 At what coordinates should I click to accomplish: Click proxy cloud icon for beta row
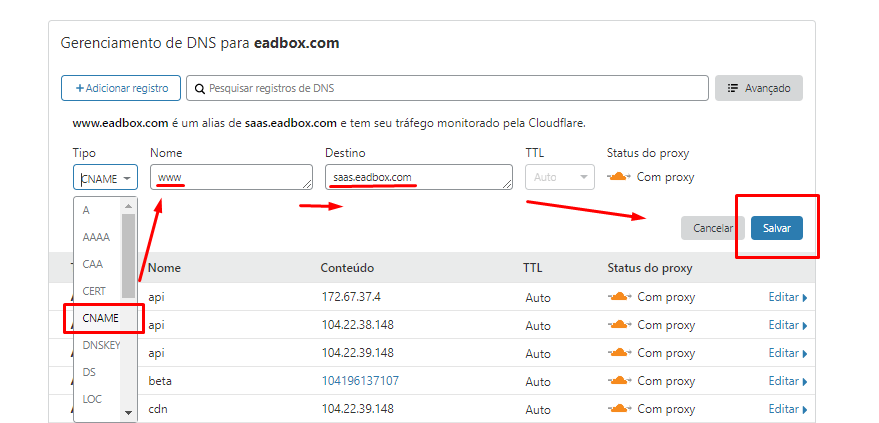coord(619,380)
